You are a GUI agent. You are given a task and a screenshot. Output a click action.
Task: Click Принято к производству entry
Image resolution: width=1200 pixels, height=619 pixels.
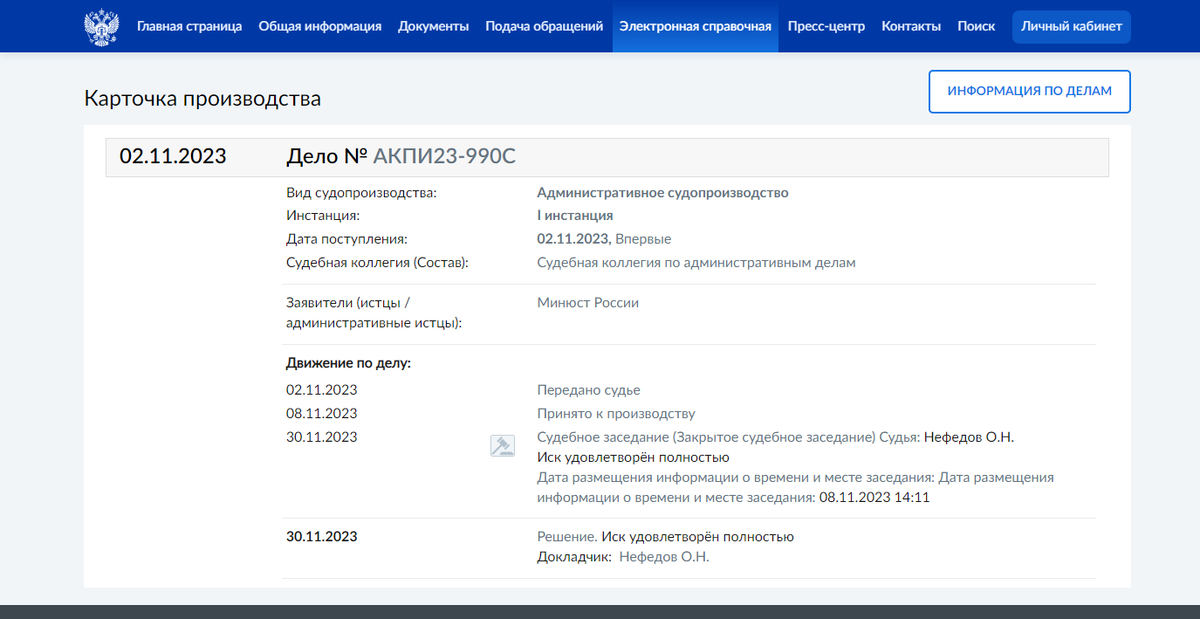click(x=616, y=413)
